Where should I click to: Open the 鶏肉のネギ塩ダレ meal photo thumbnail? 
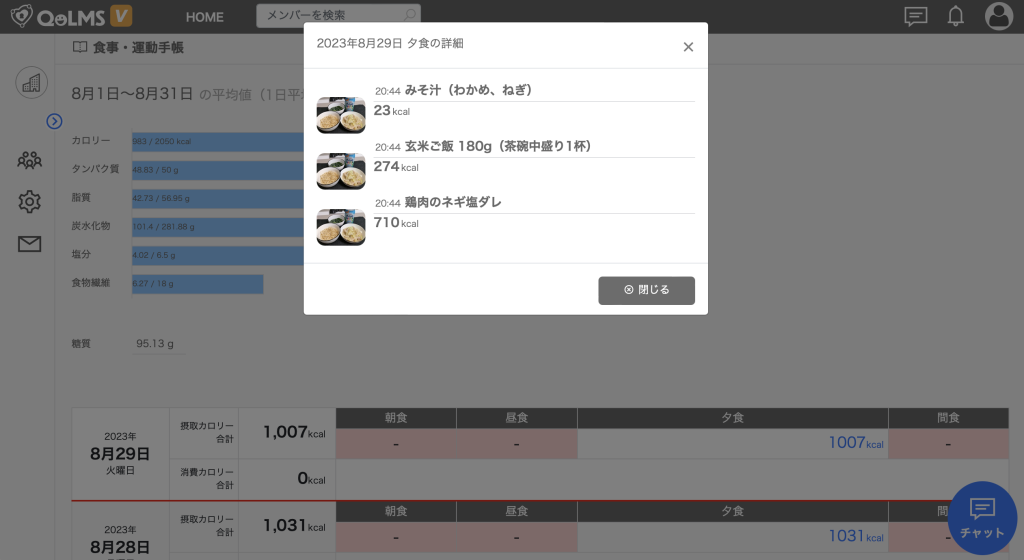click(x=341, y=227)
